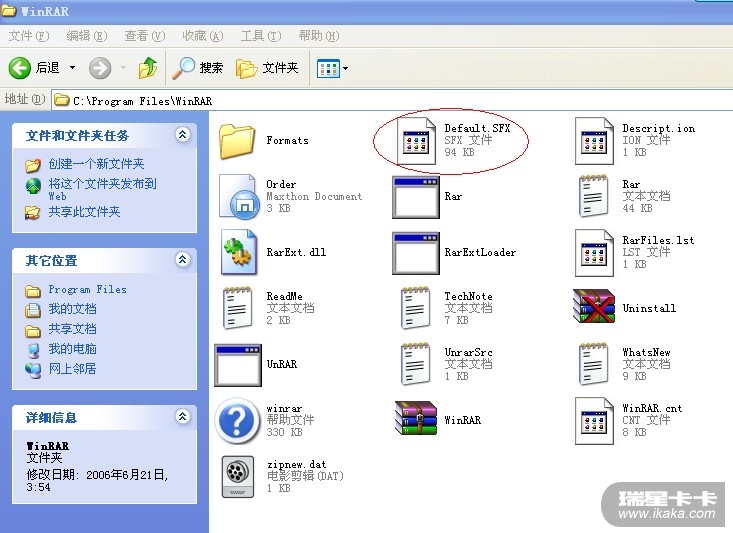Click 共享此文件夹 task link
Screen dimensions: 733x533
[x=84, y=212]
